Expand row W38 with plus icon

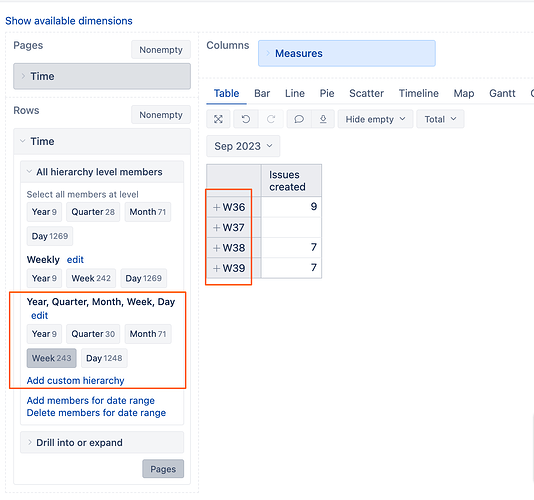216,248
